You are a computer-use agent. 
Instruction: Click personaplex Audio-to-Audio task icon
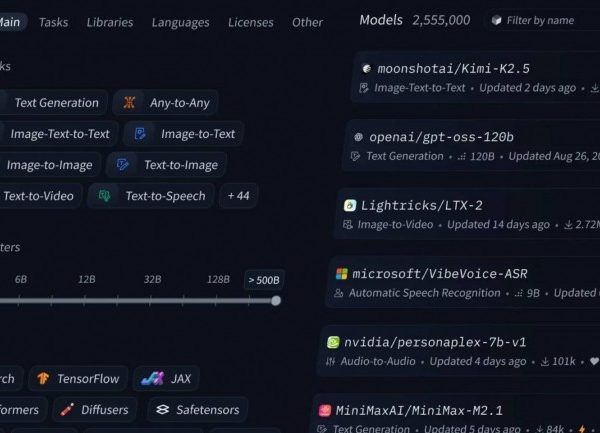pyautogui.click(x=330, y=361)
